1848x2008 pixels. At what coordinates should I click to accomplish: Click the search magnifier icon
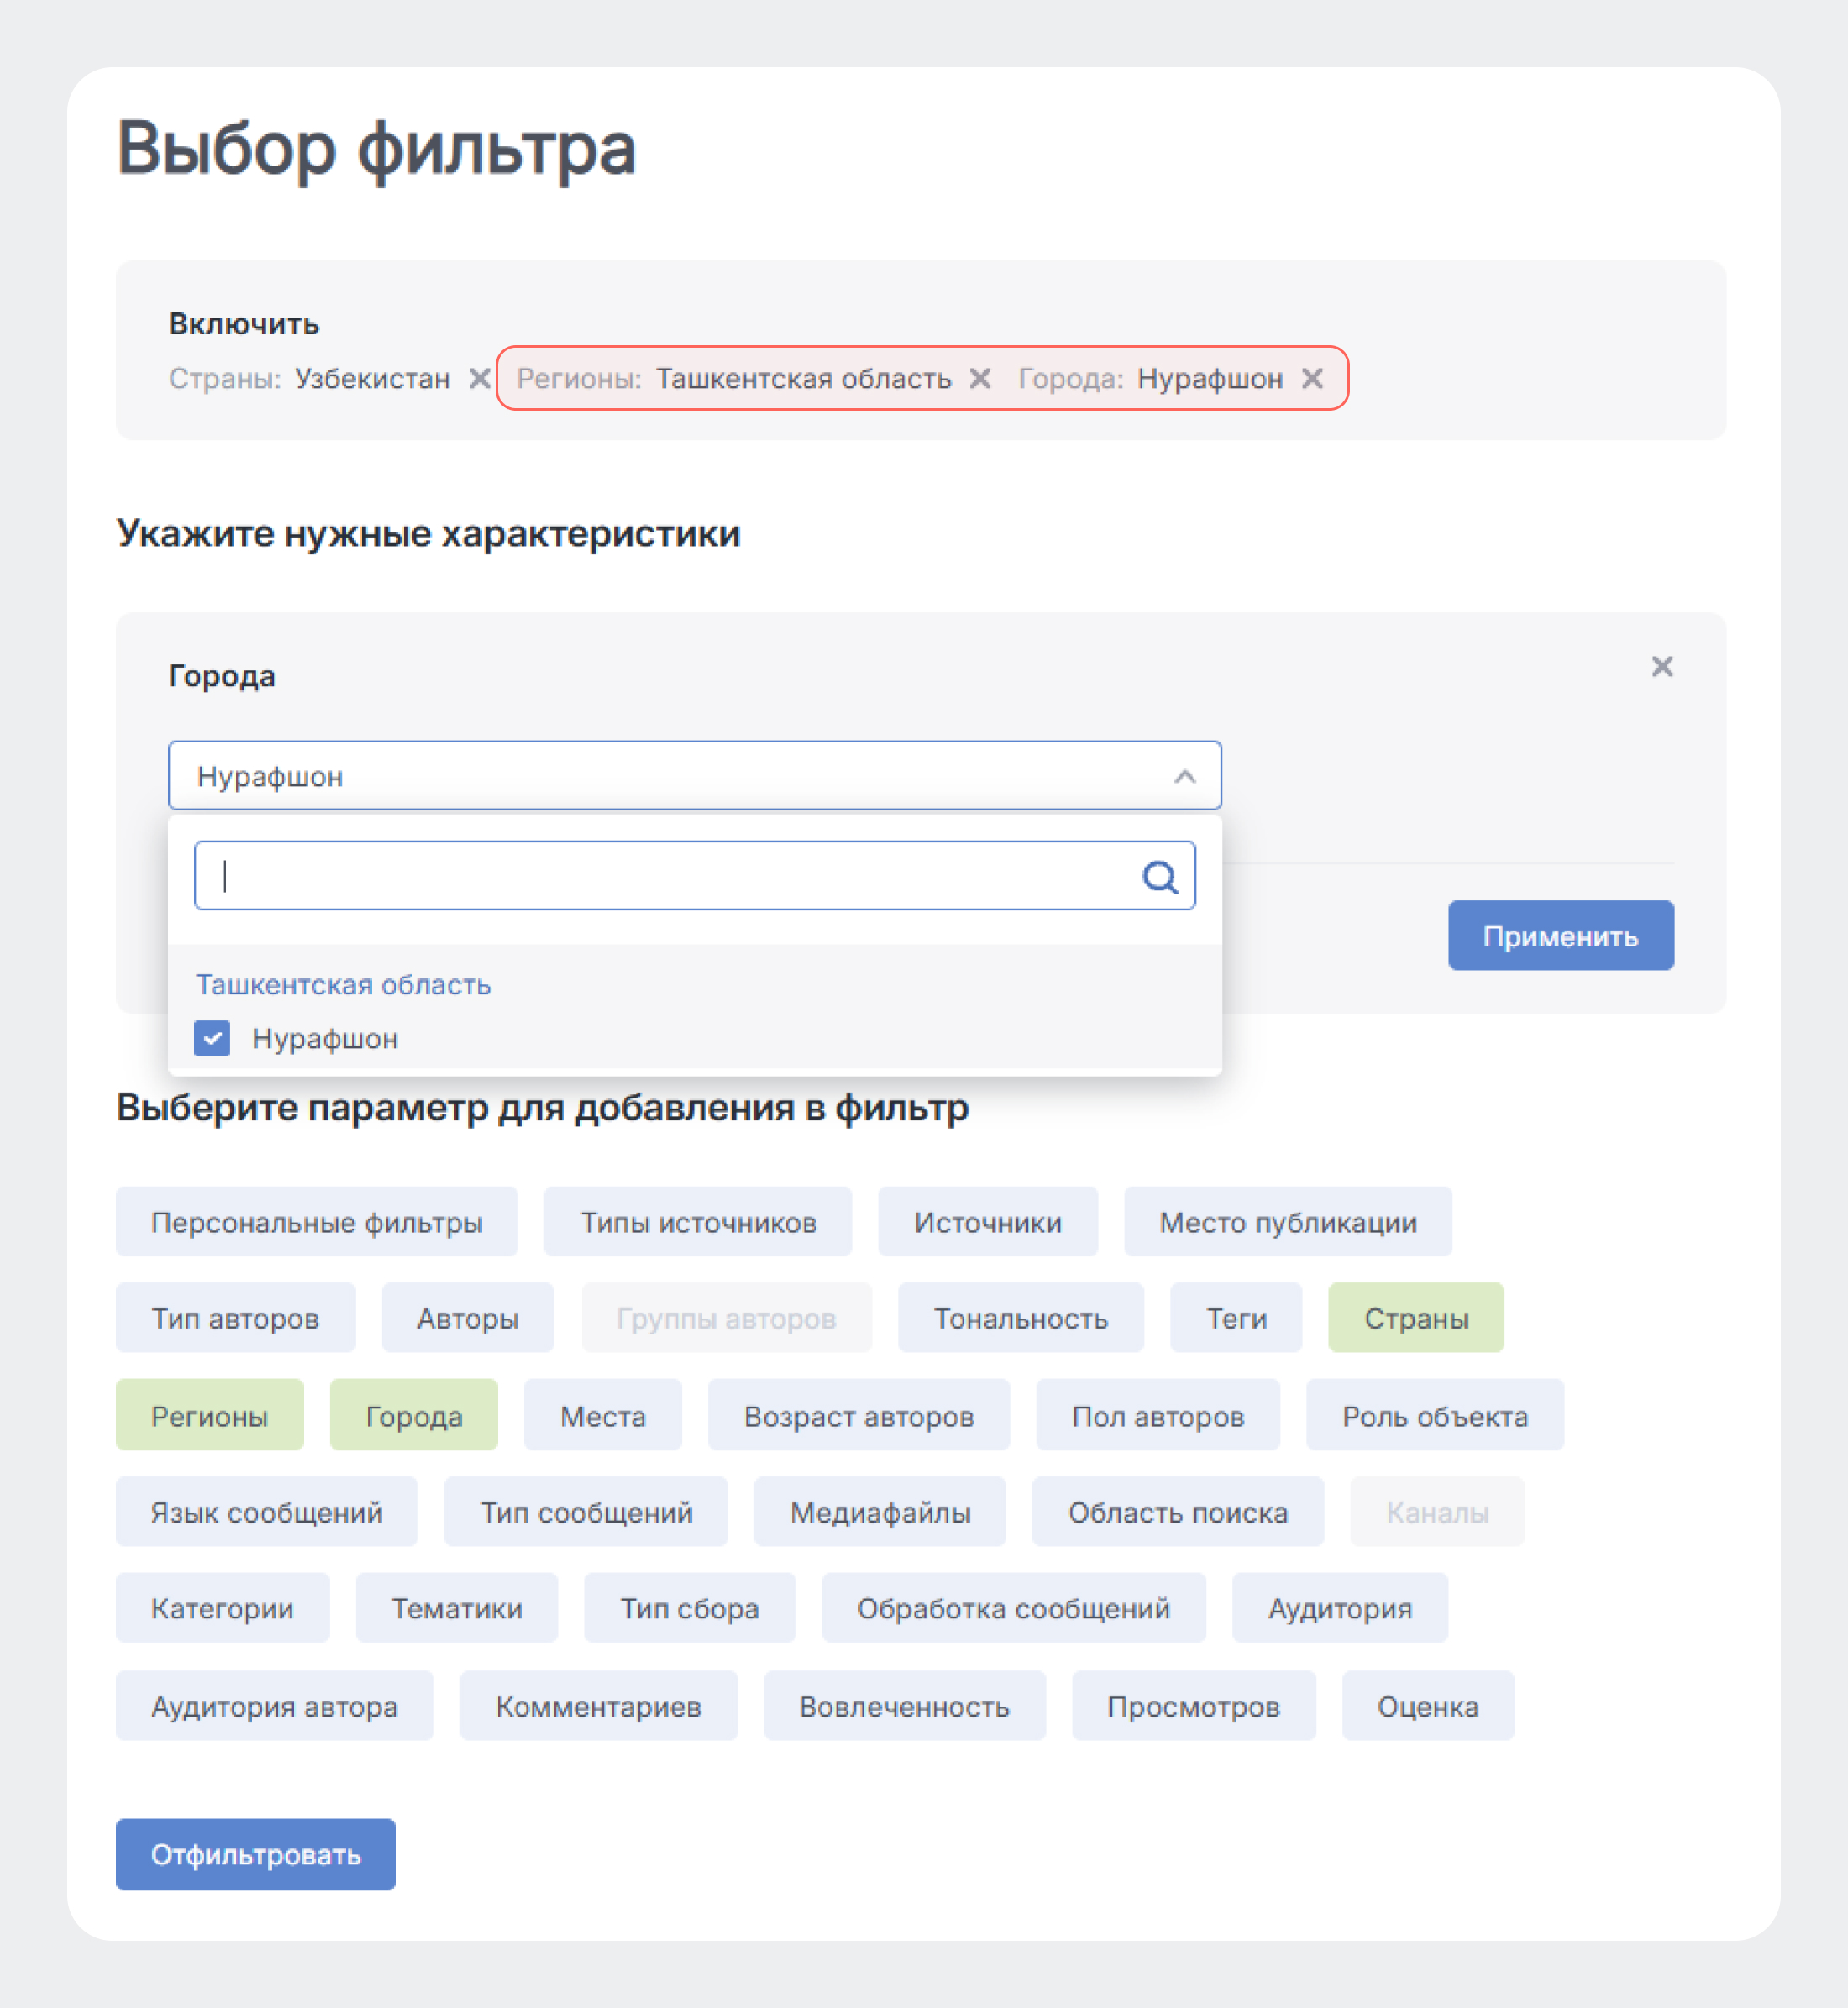(1159, 877)
